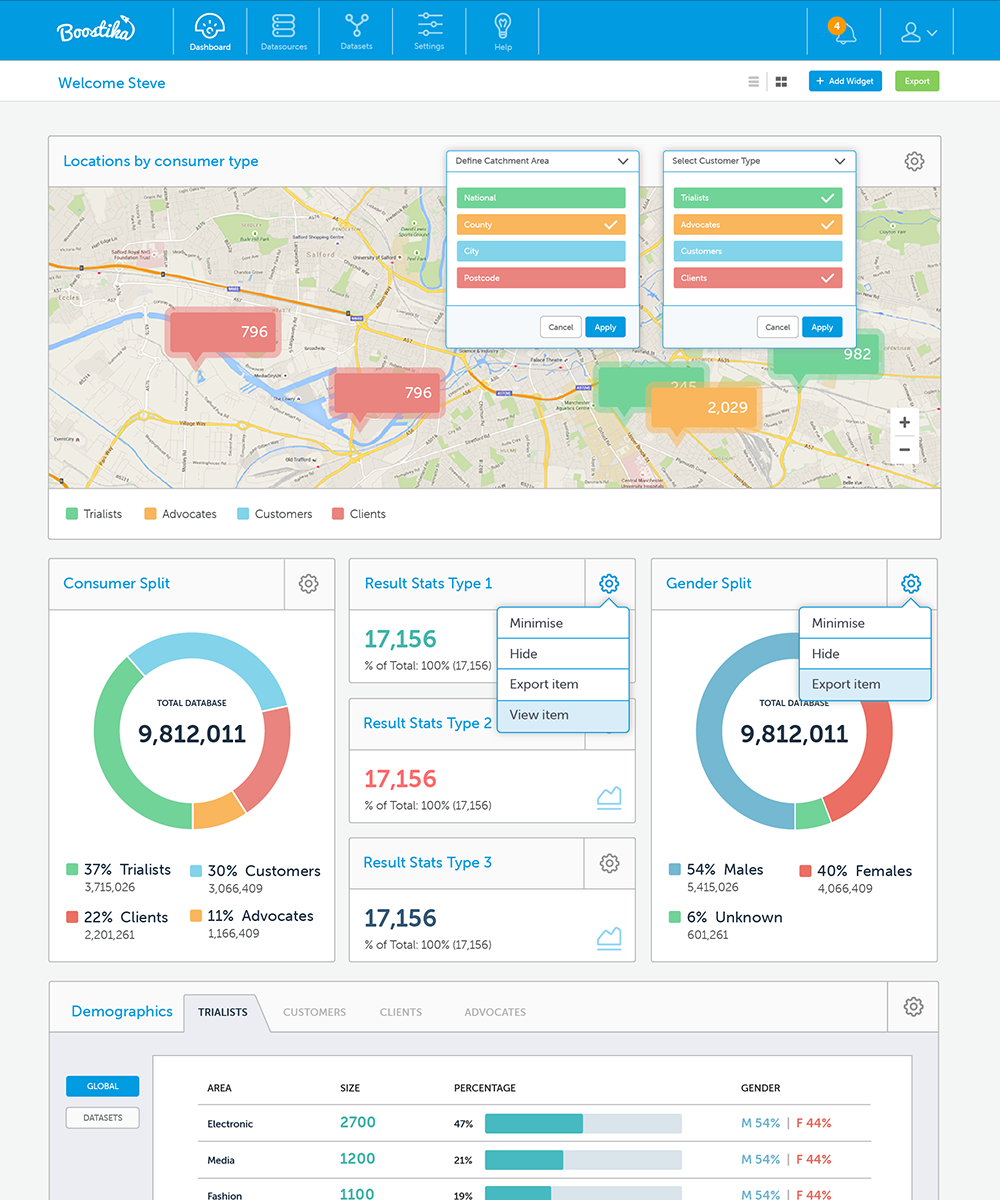Viewport: 1000px width, 1200px height.
Task: Open Help lightbulb icon
Action: (503, 31)
